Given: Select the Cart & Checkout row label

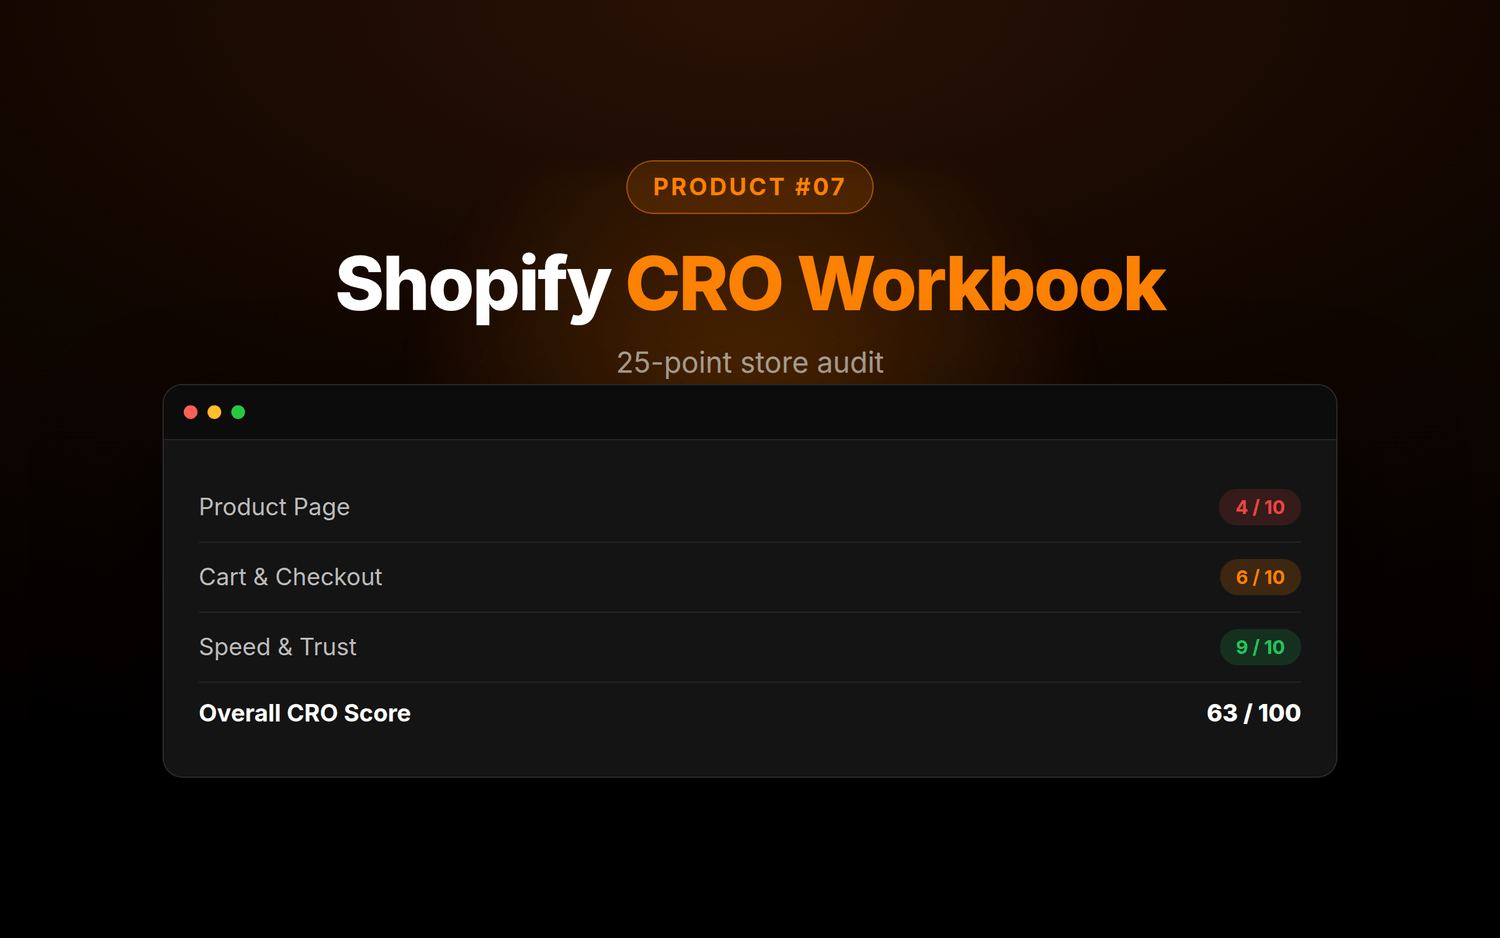Looking at the screenshot, I should pyautogui.click(x=290, y=577).
